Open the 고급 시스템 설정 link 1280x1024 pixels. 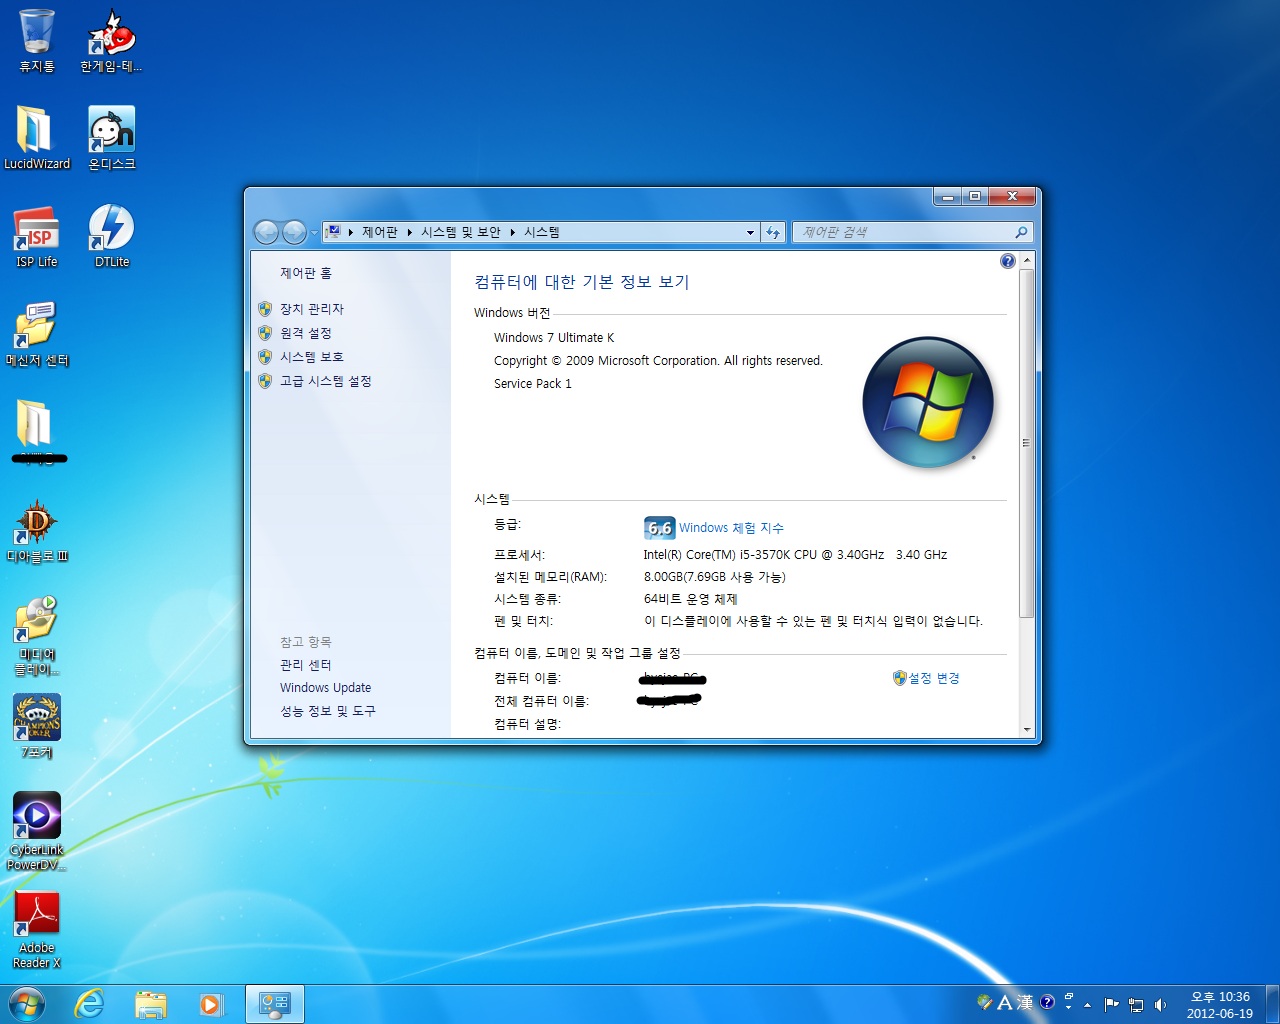[x=326, y=381]
